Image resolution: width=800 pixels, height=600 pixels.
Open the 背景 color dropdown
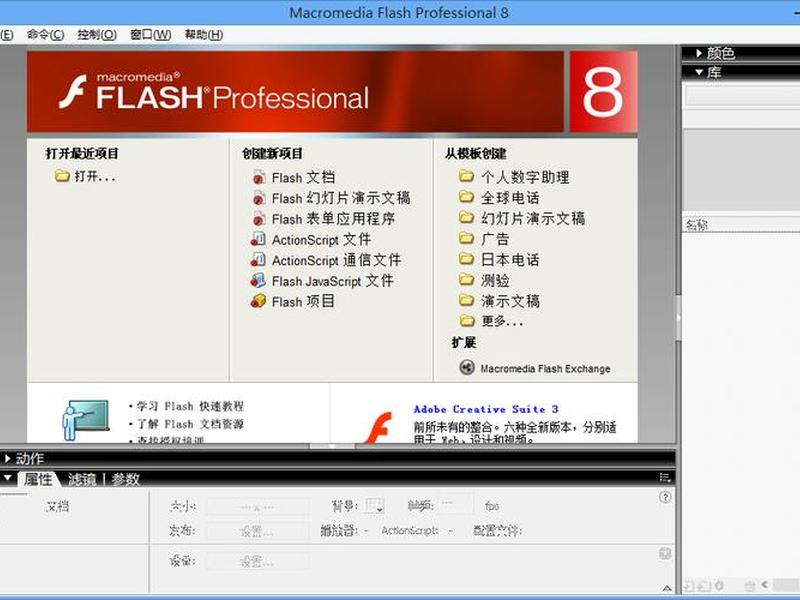(374, 506)
